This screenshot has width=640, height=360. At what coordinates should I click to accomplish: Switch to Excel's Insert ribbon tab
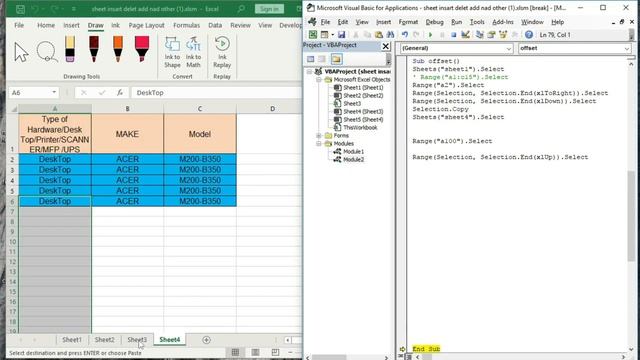click(x=71, y=25)
